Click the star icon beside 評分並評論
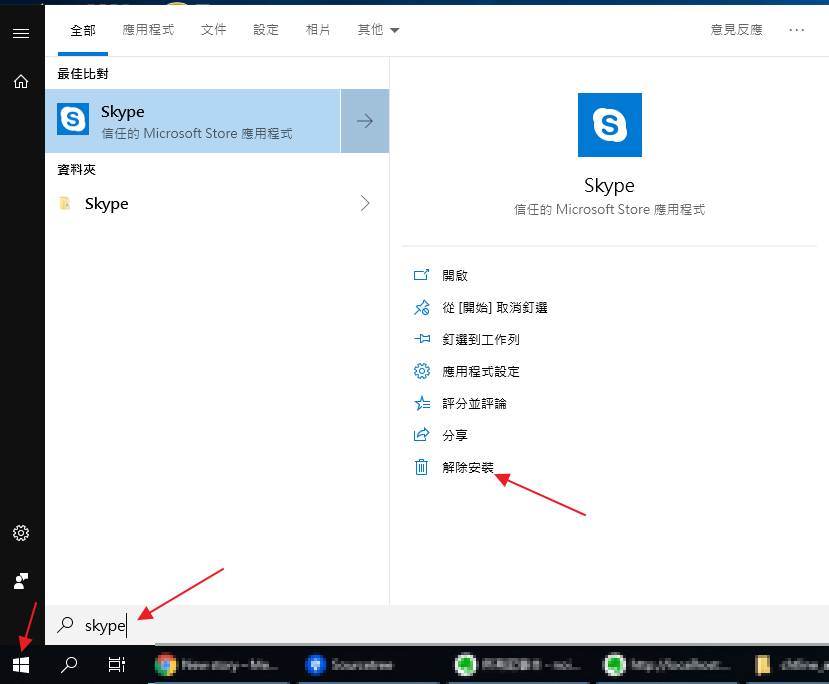829x684 pixels. pos(421,403)
